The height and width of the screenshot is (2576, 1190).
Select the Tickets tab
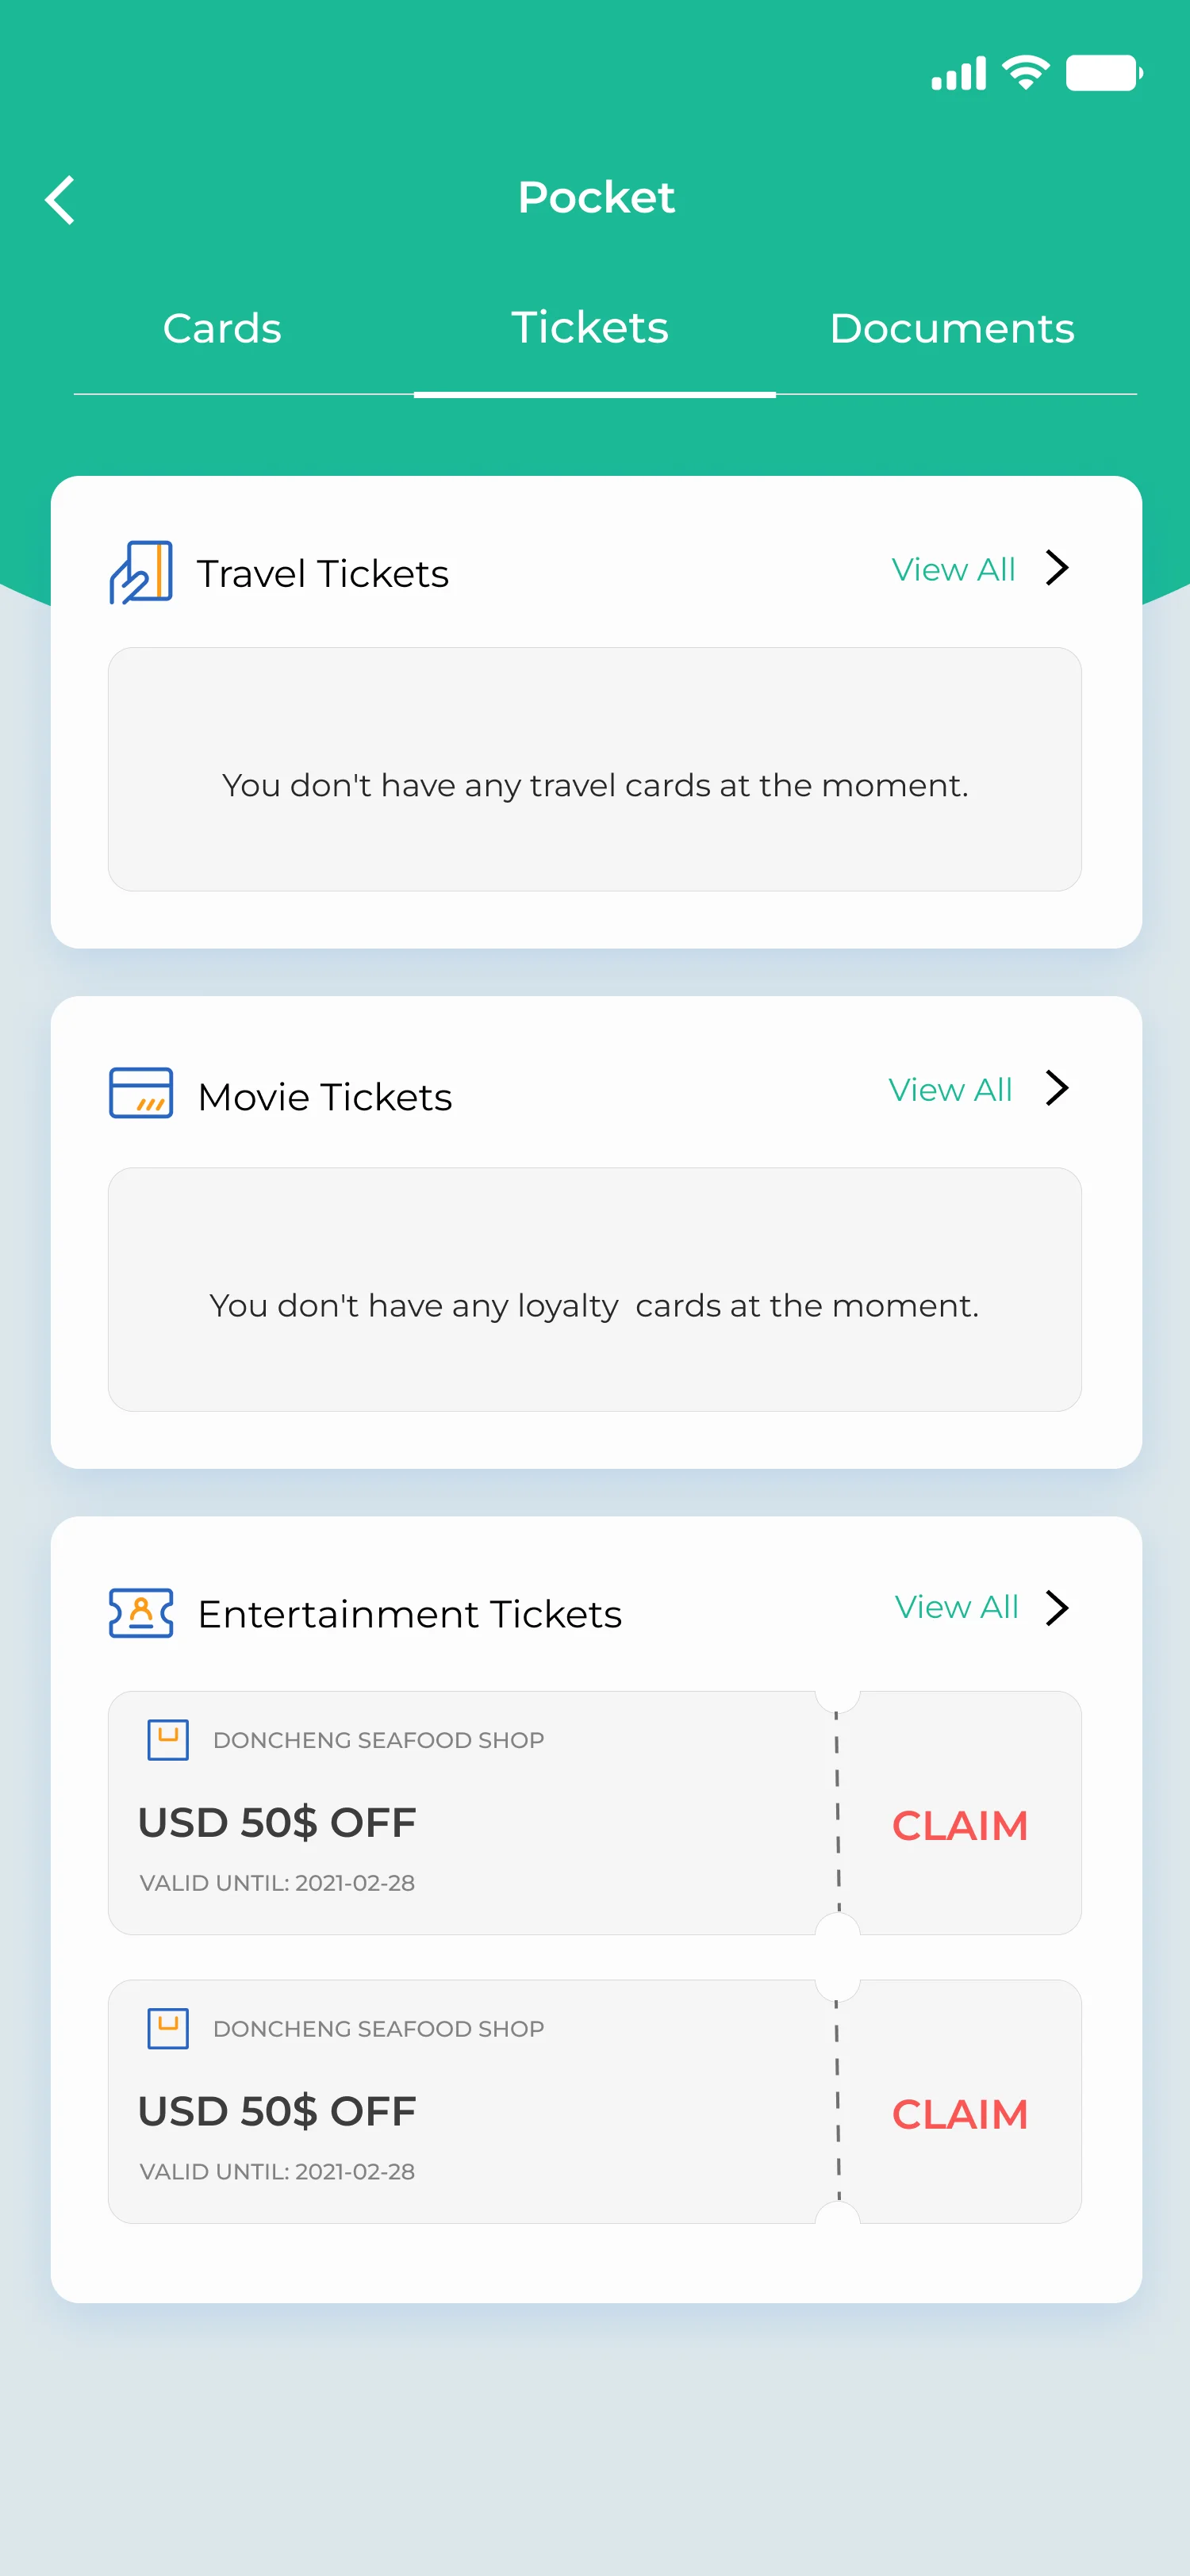[x=590, y=328]
